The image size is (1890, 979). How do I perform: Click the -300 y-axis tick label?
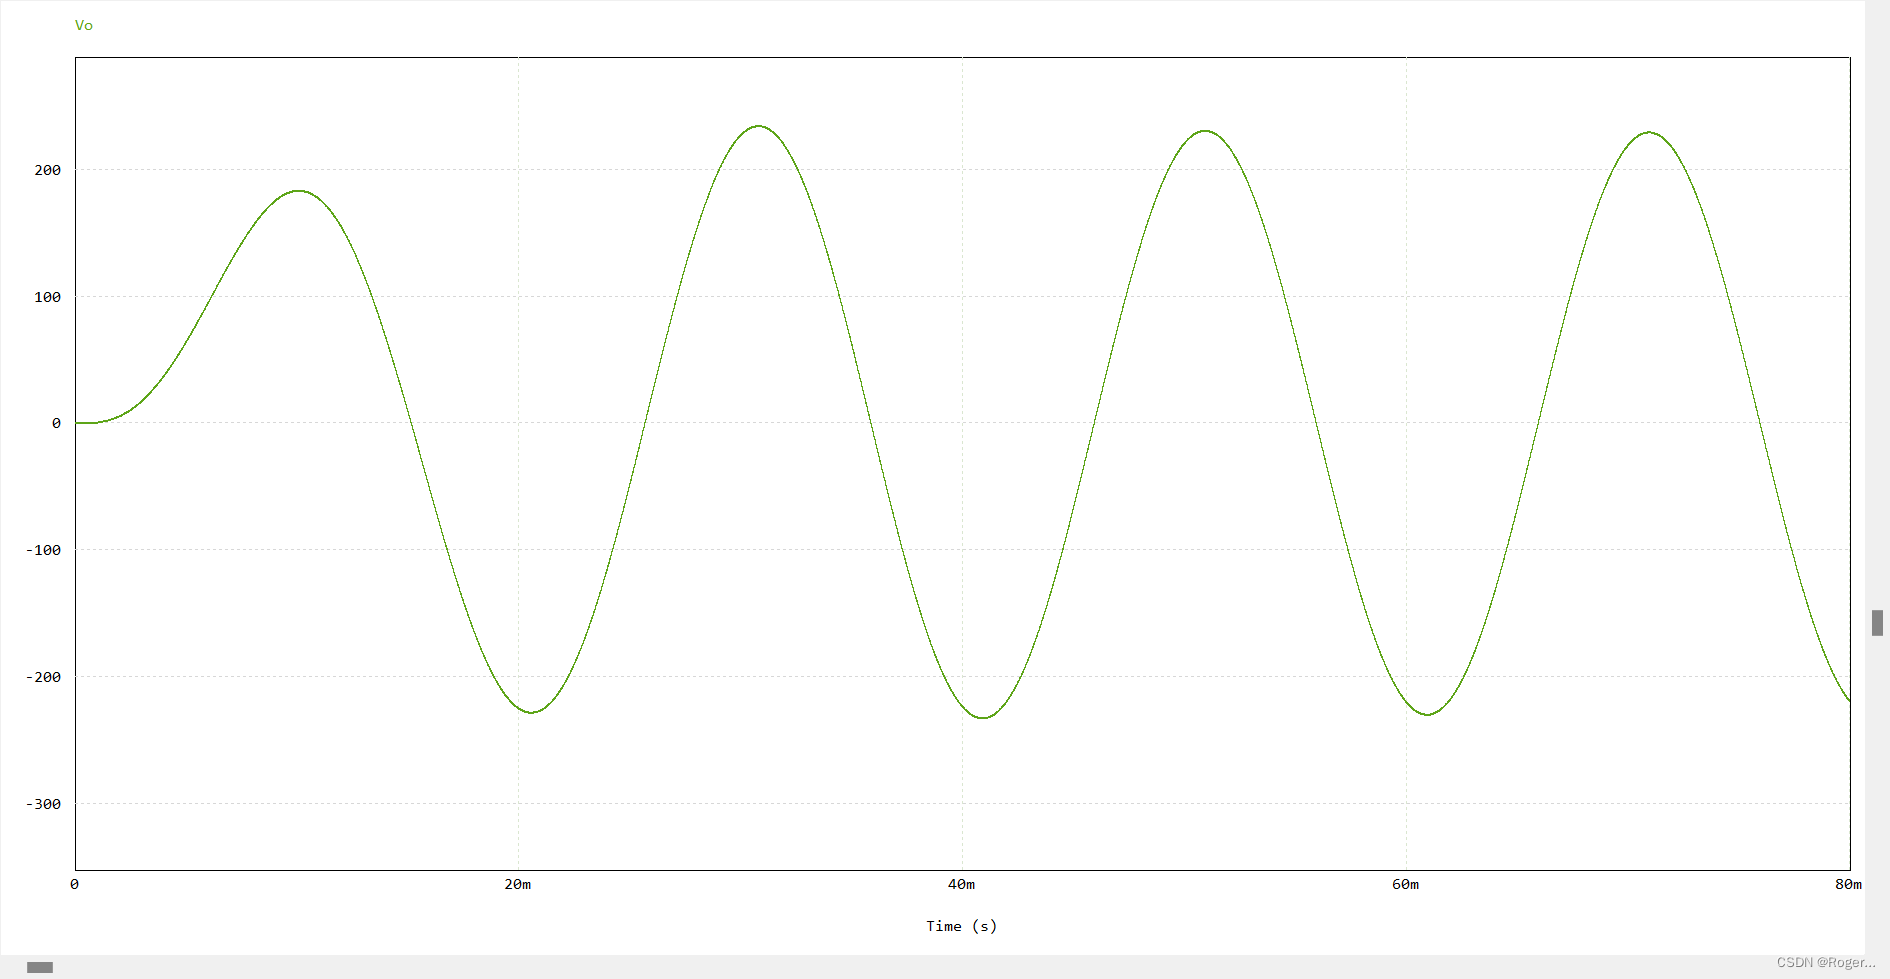click(x=44, y=804)
